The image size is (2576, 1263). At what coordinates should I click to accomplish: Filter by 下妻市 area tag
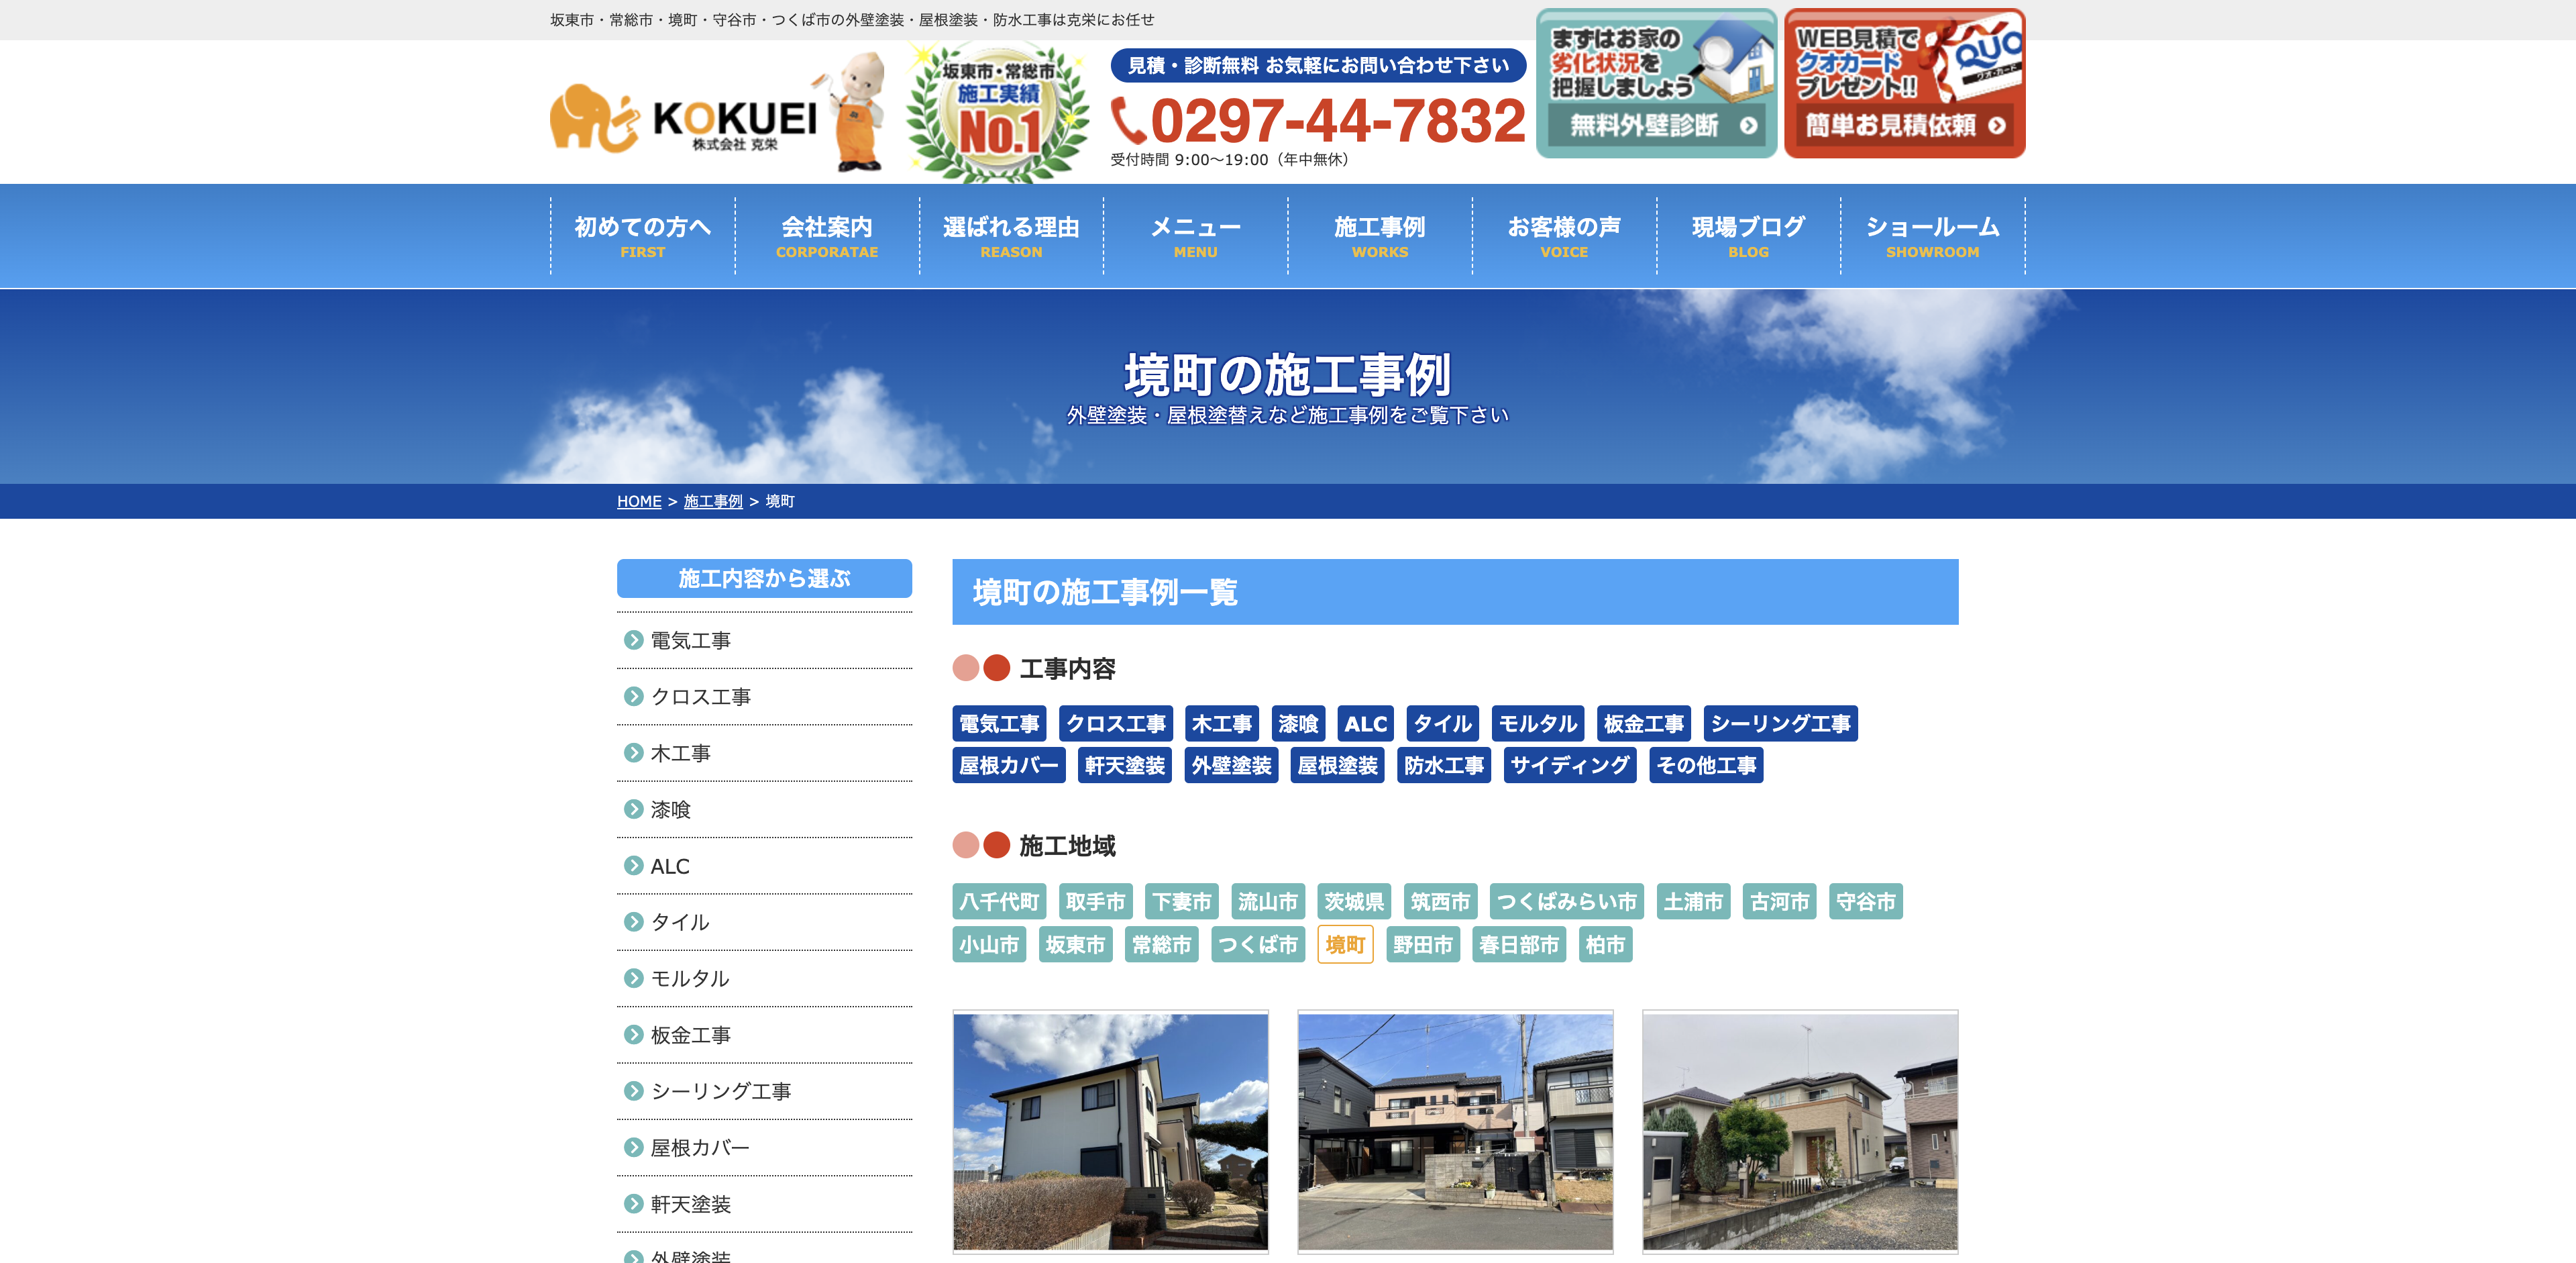1181,901
